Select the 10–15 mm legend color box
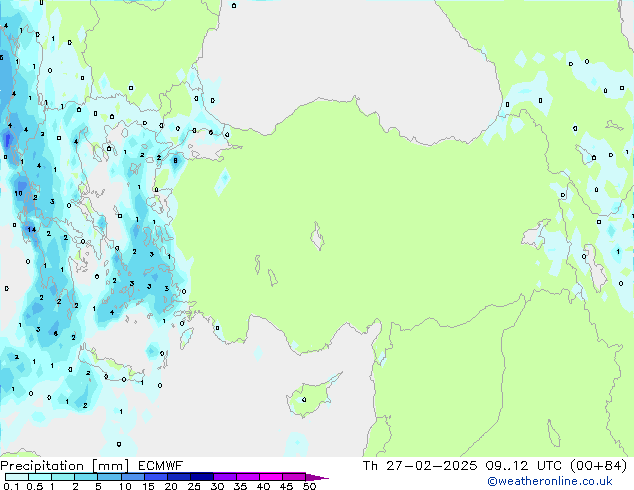The width and height of the screenshot is (634, 490). pos(132,477)
